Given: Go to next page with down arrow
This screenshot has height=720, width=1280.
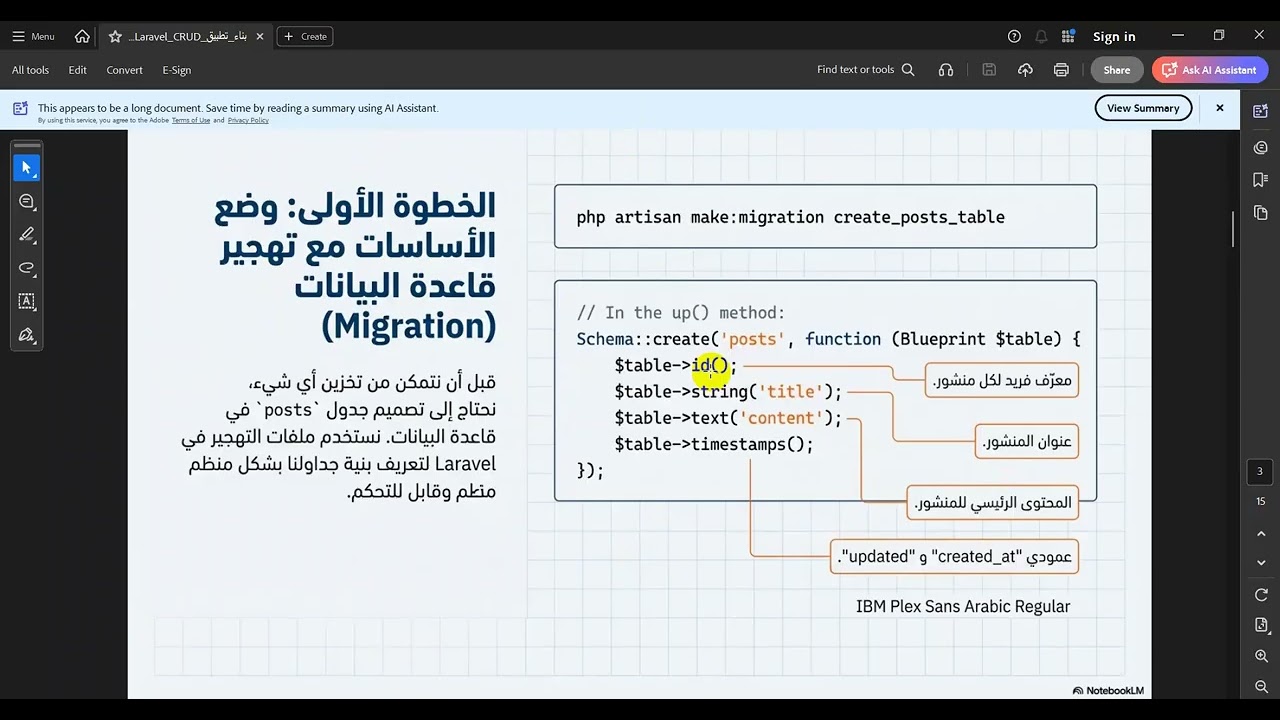Looking at the screenshot, I should point(1260,563).
